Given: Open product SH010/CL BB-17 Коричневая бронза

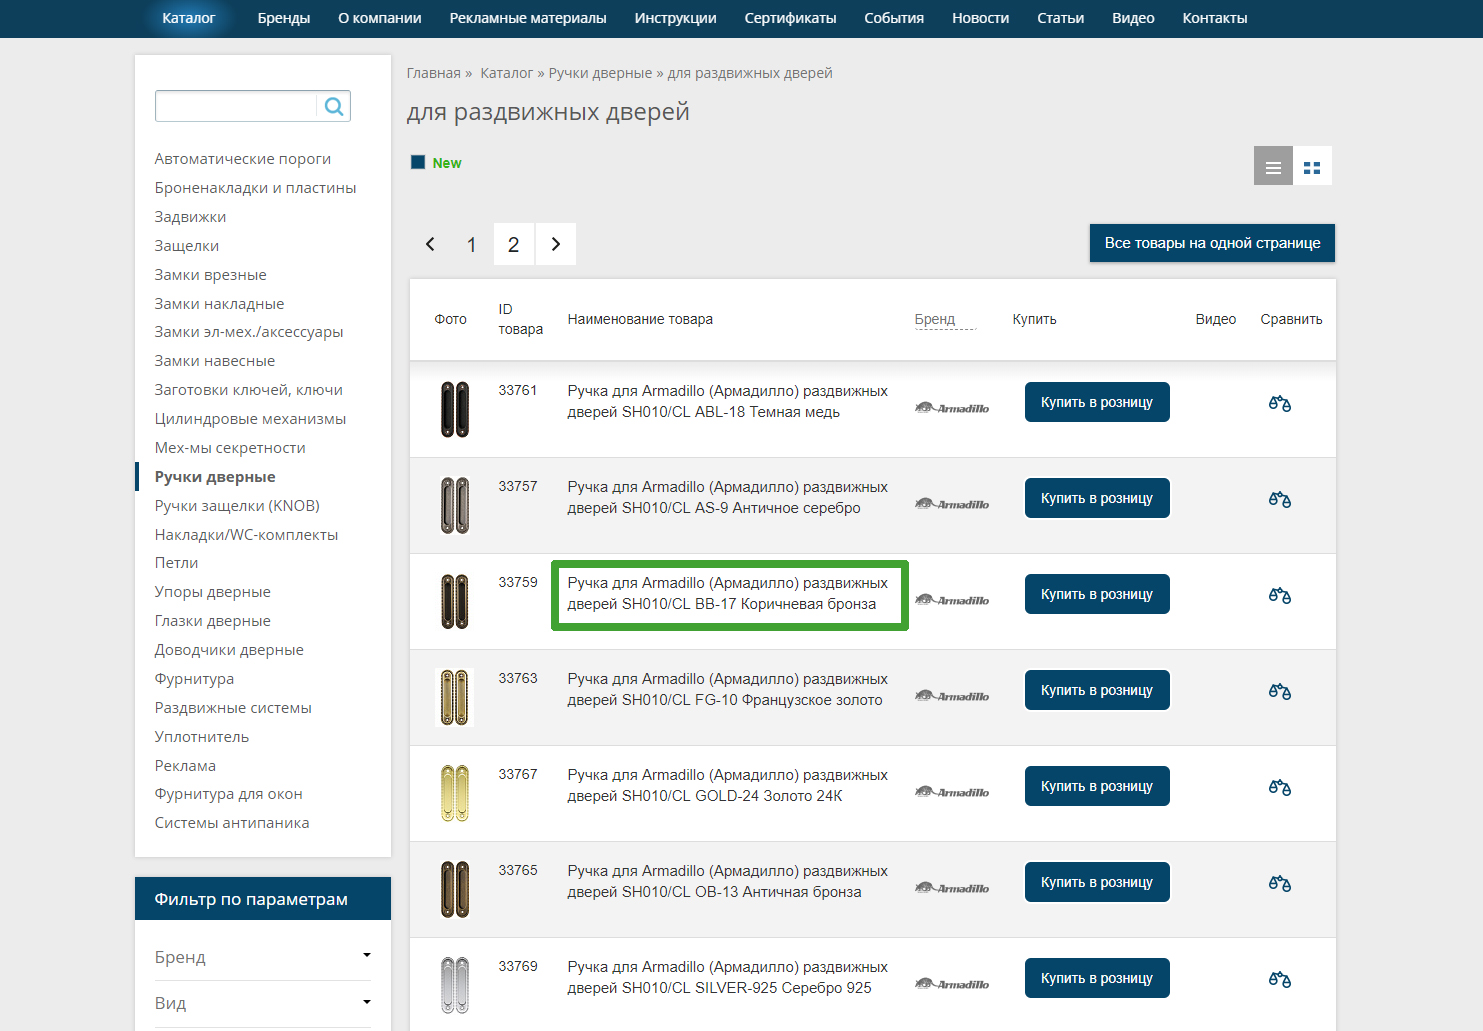Looking at the screenshot, I should [x=728, y=594].
